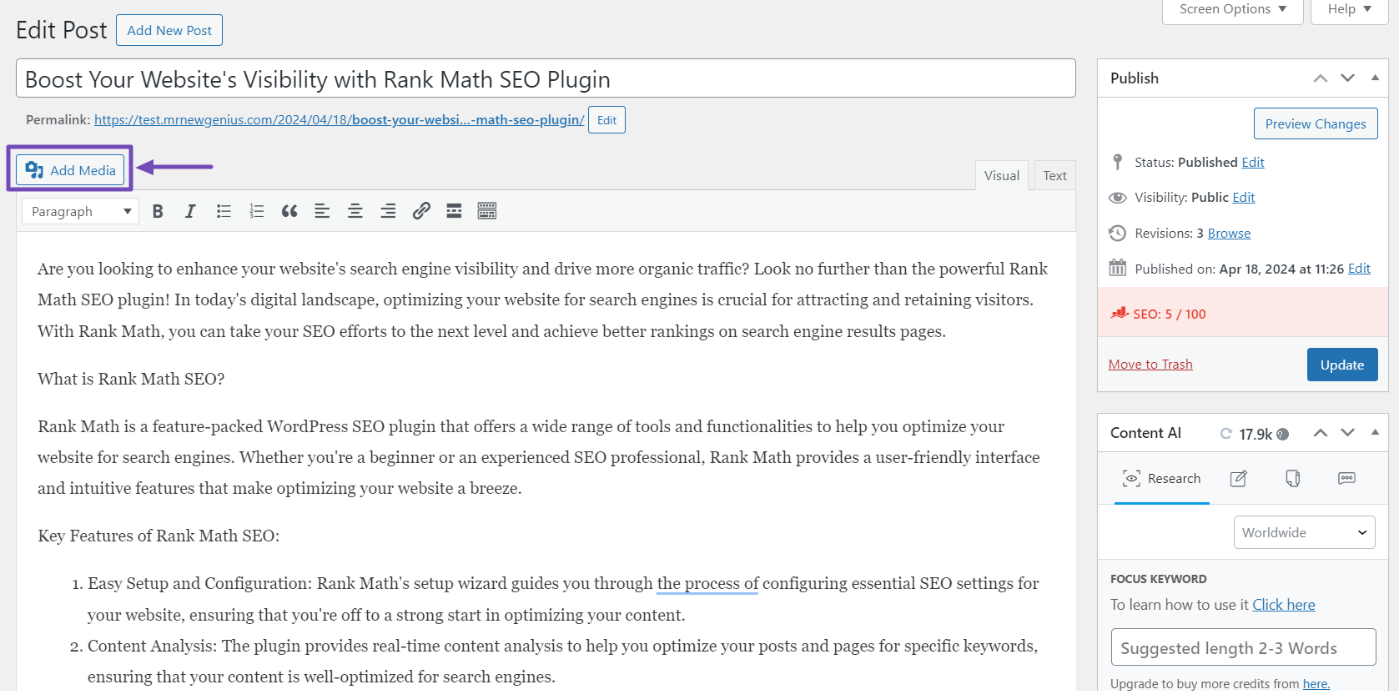Open the Paragraph format dropdown

(81, 211)
